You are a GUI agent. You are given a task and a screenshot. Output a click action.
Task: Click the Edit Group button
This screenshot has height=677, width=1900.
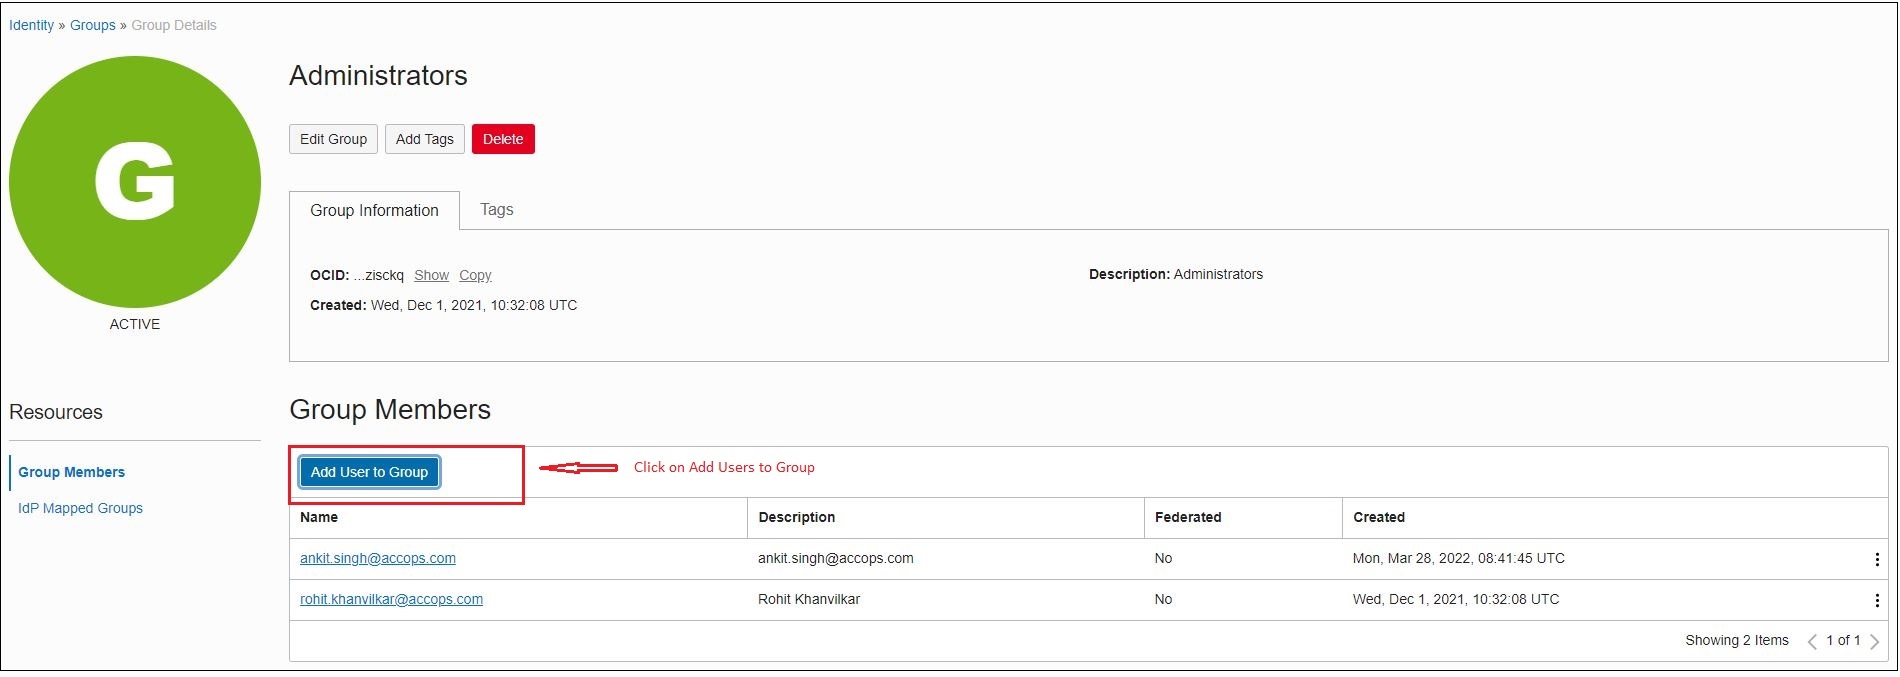point(333,139)
